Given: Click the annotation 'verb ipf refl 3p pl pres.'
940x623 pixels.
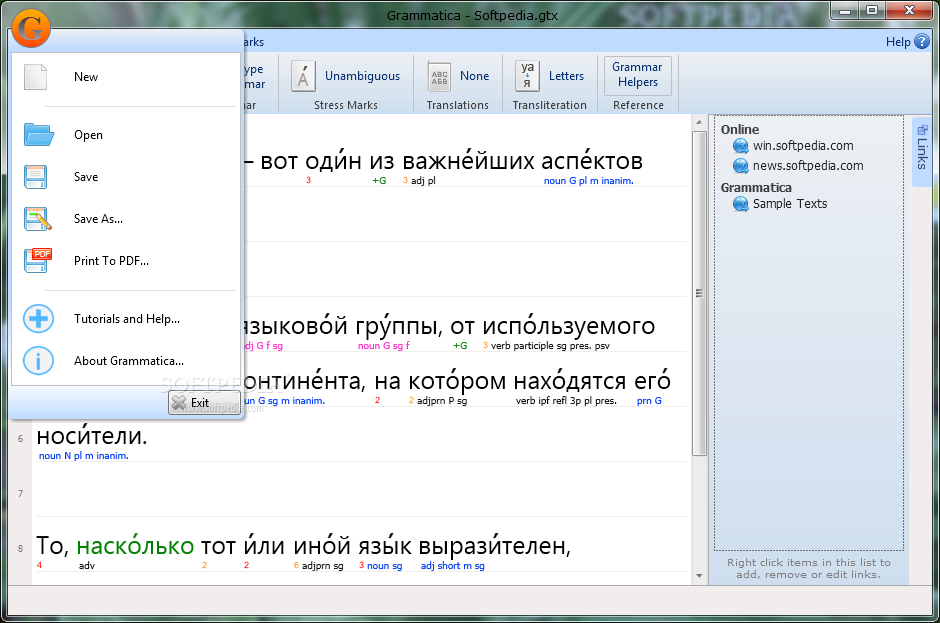Looking at the screenshot, I should tap(566, 401).
